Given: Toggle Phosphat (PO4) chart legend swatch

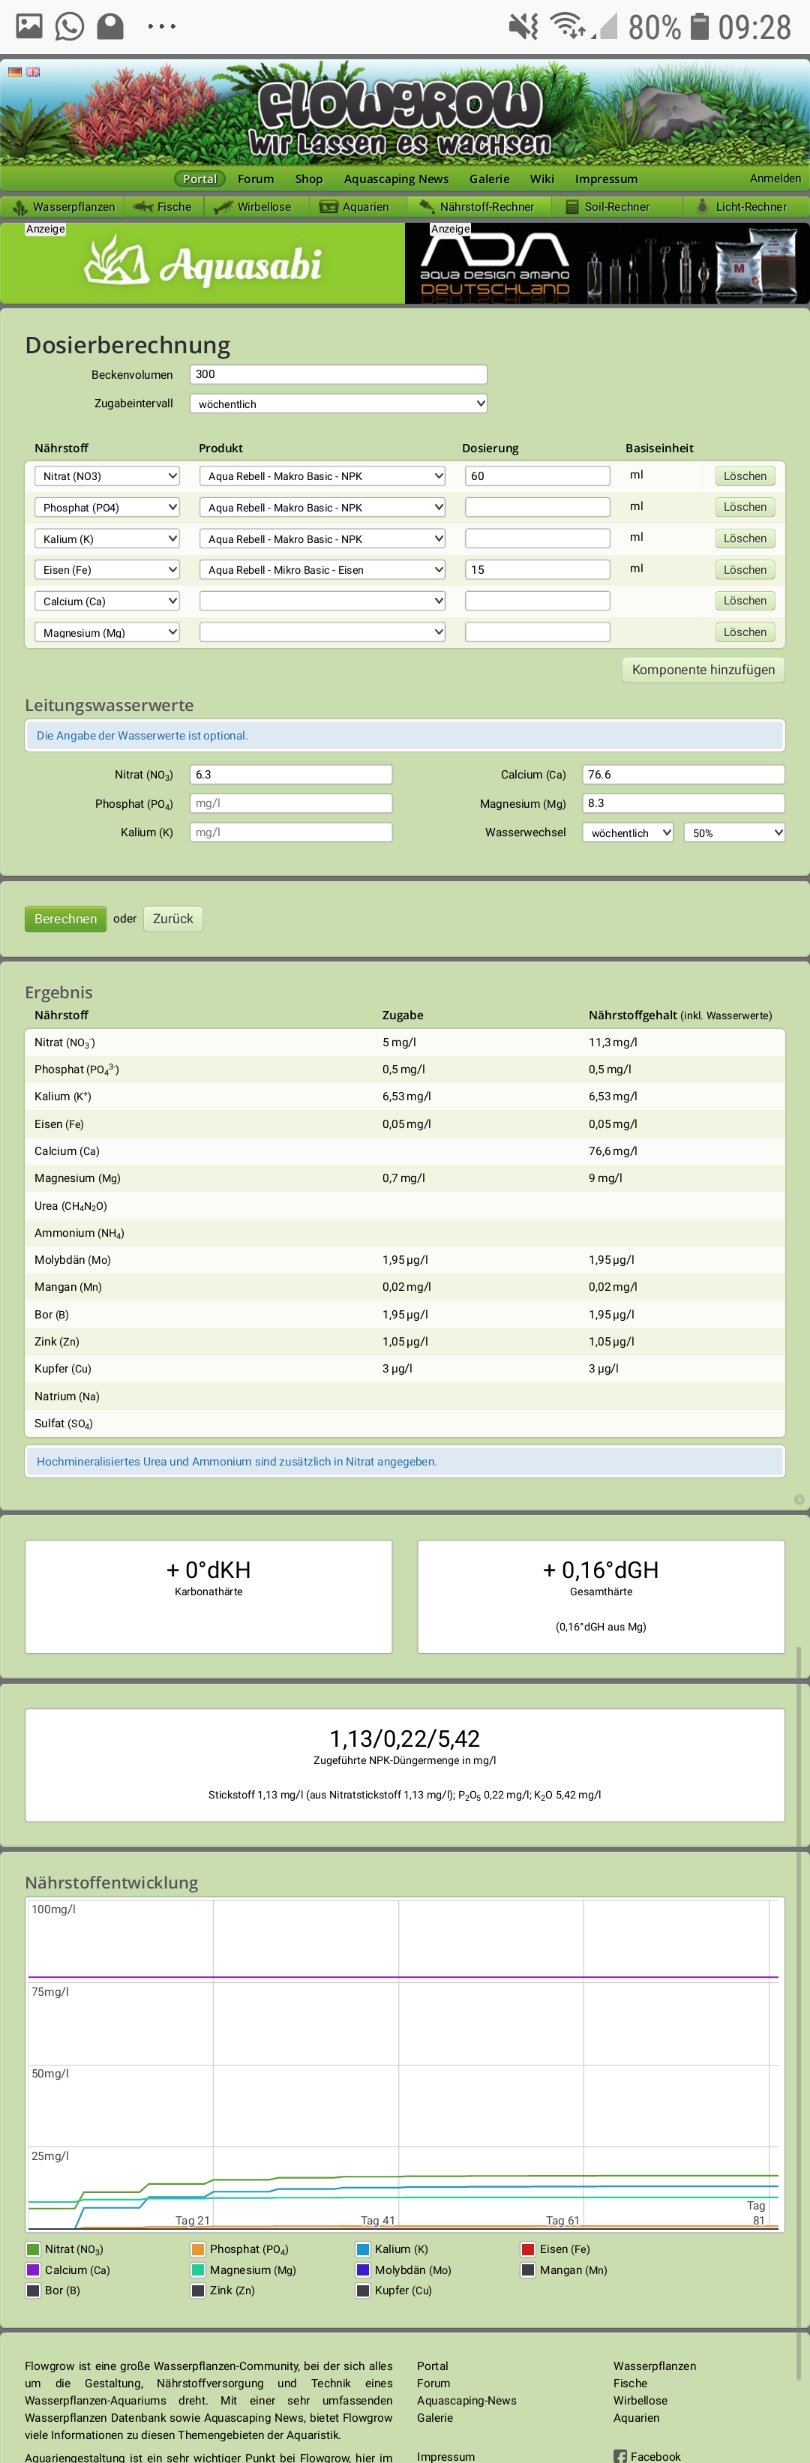Looking at the screenshot, I should (x=198, y=2249).
